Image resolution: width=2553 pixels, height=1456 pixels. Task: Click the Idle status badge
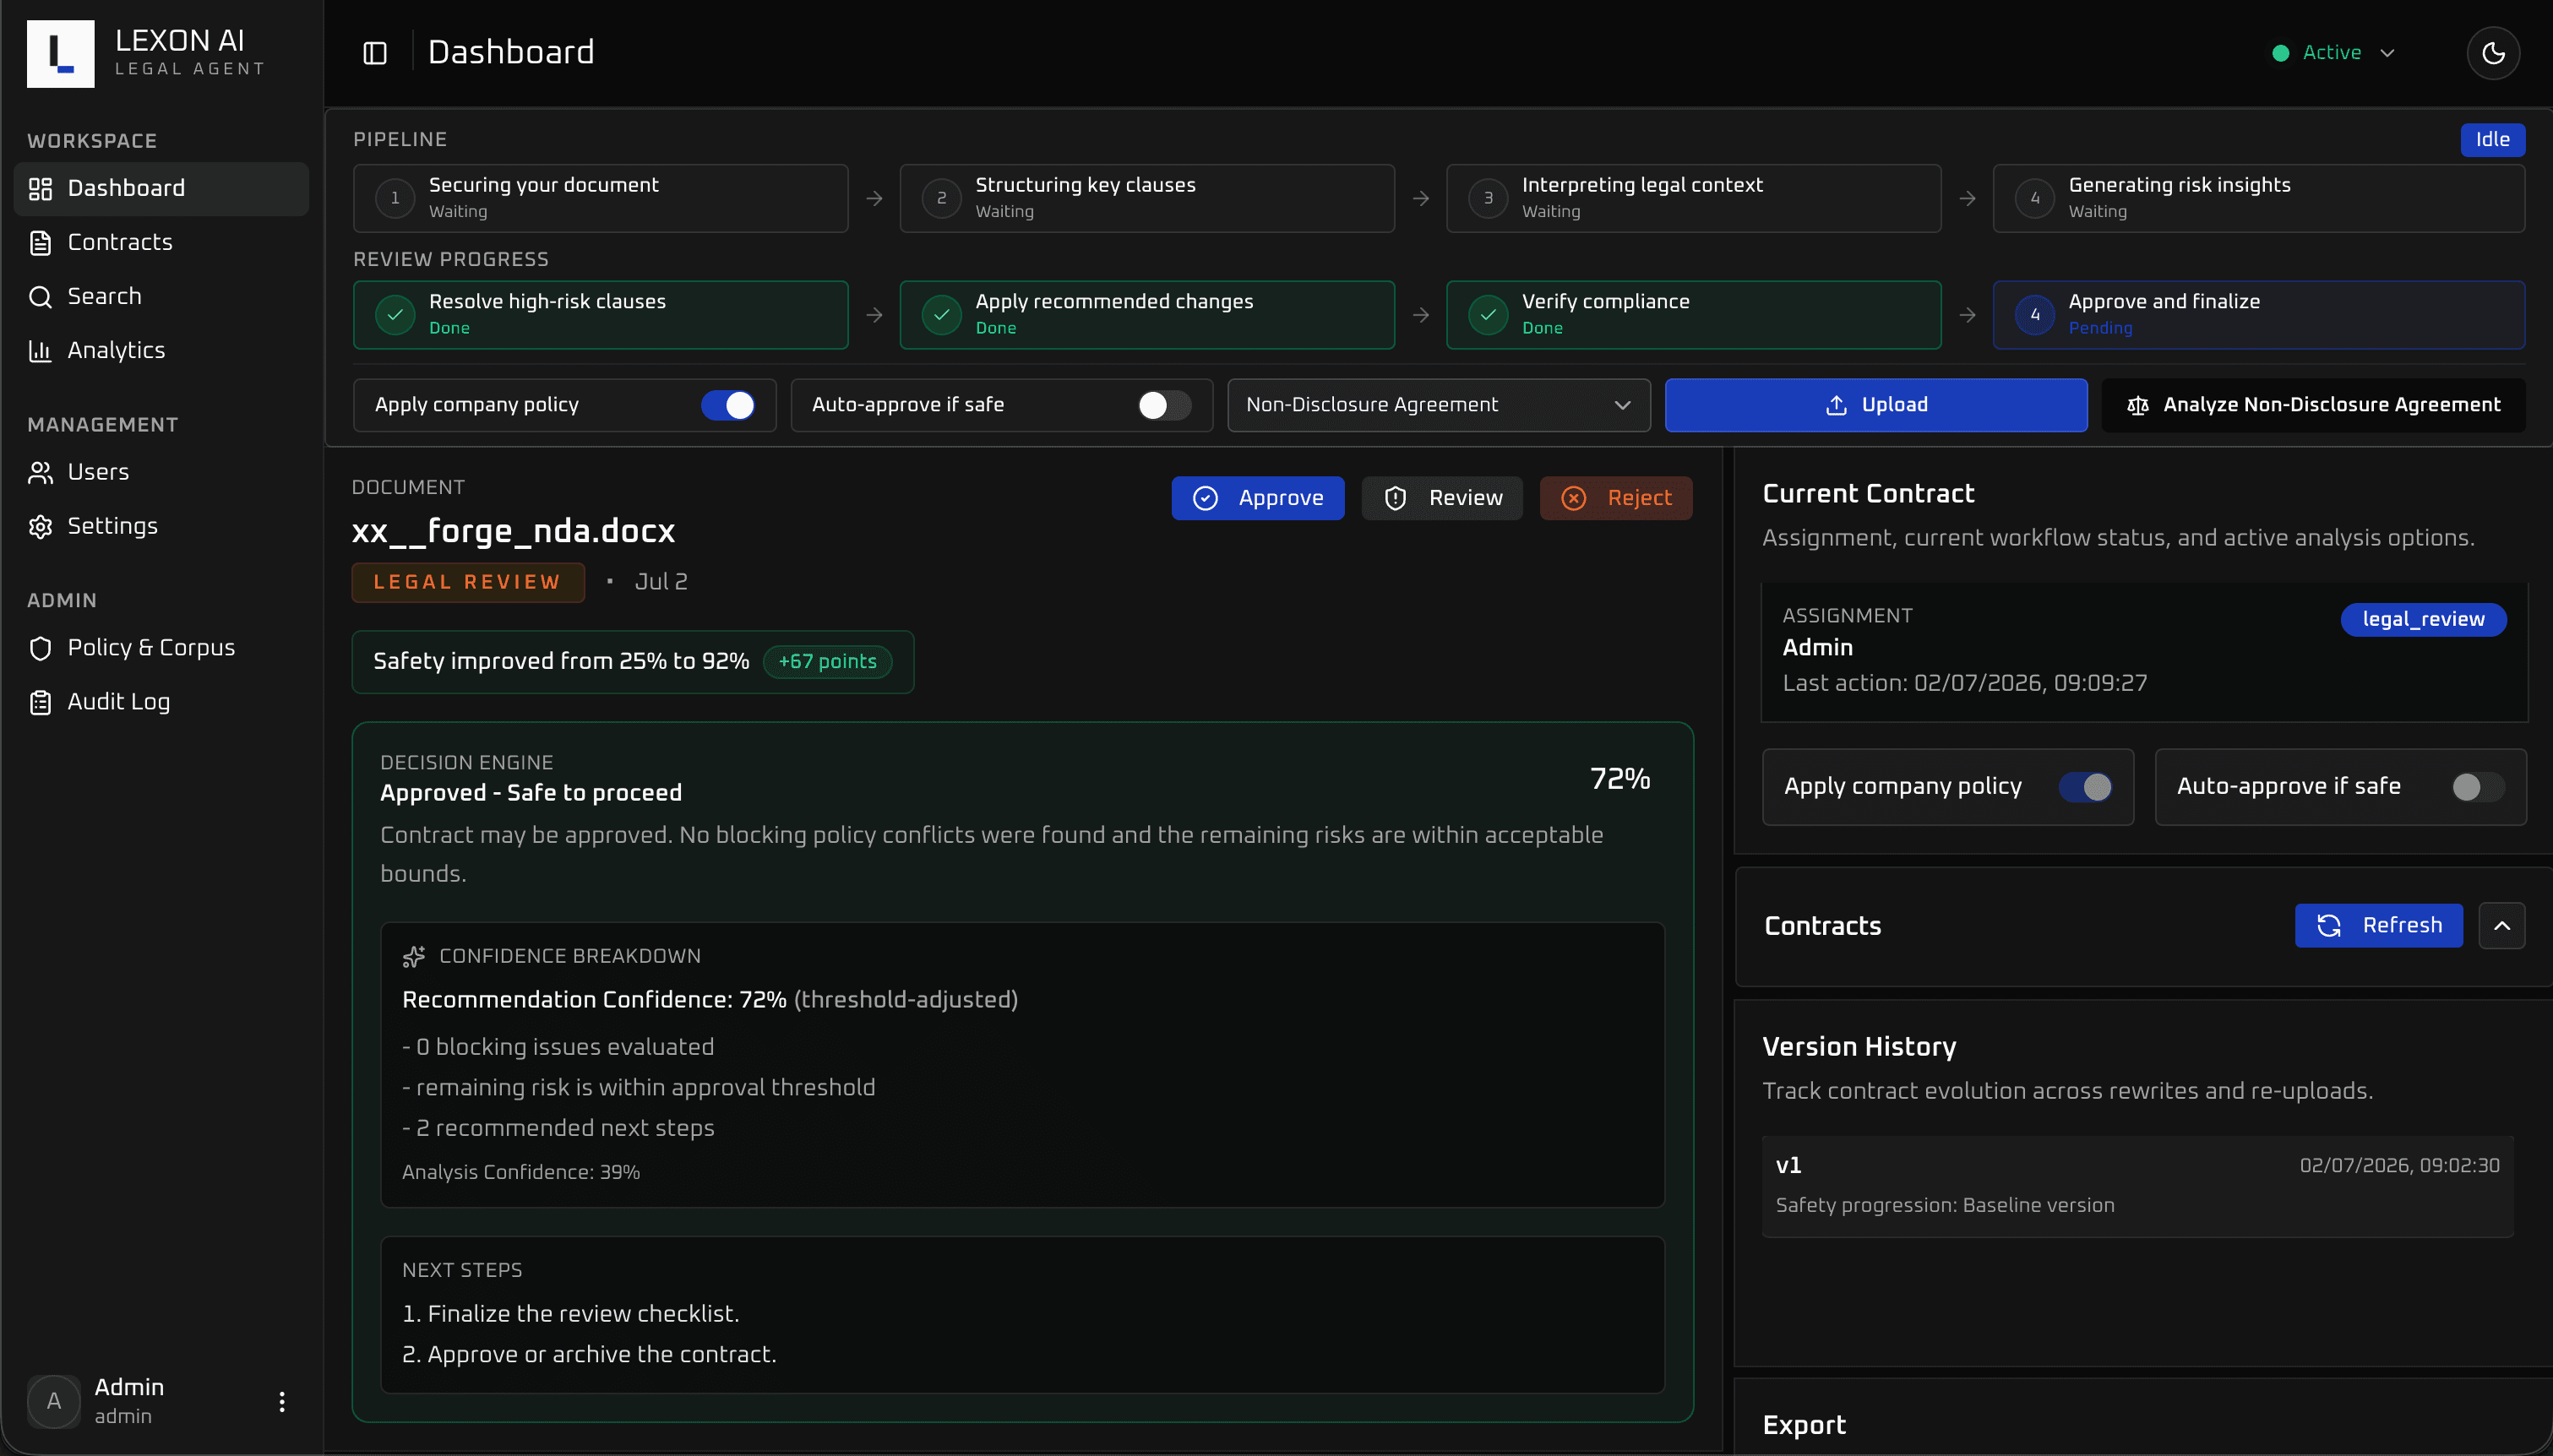(x=2492, y=140)
